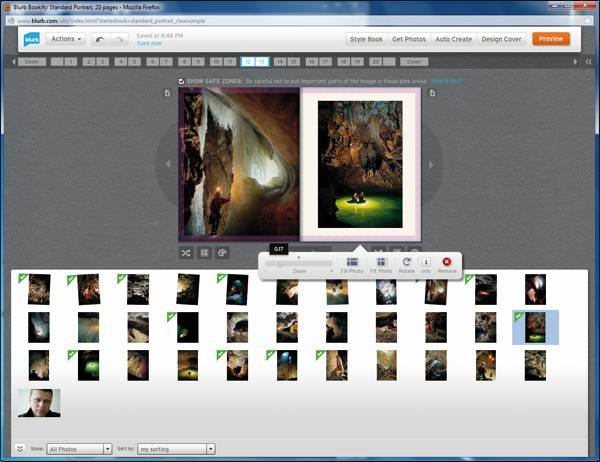Click the orange Preview button

click(551, 39)
